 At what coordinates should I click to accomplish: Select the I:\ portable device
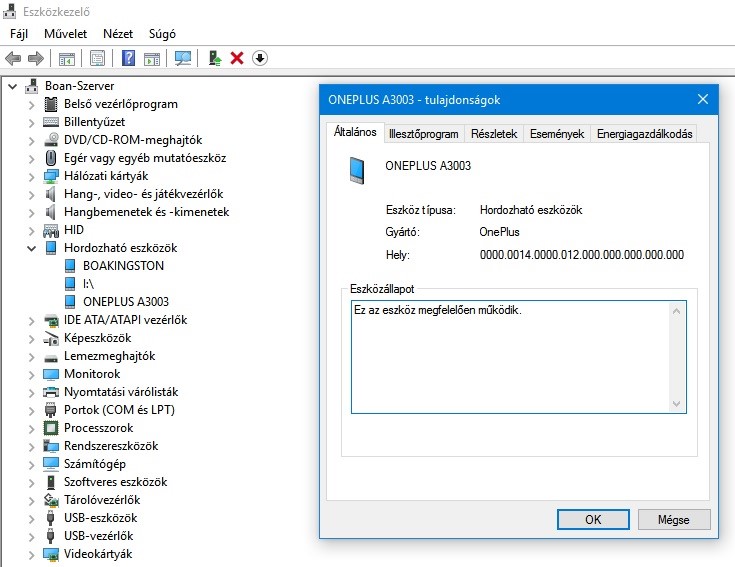88,284
